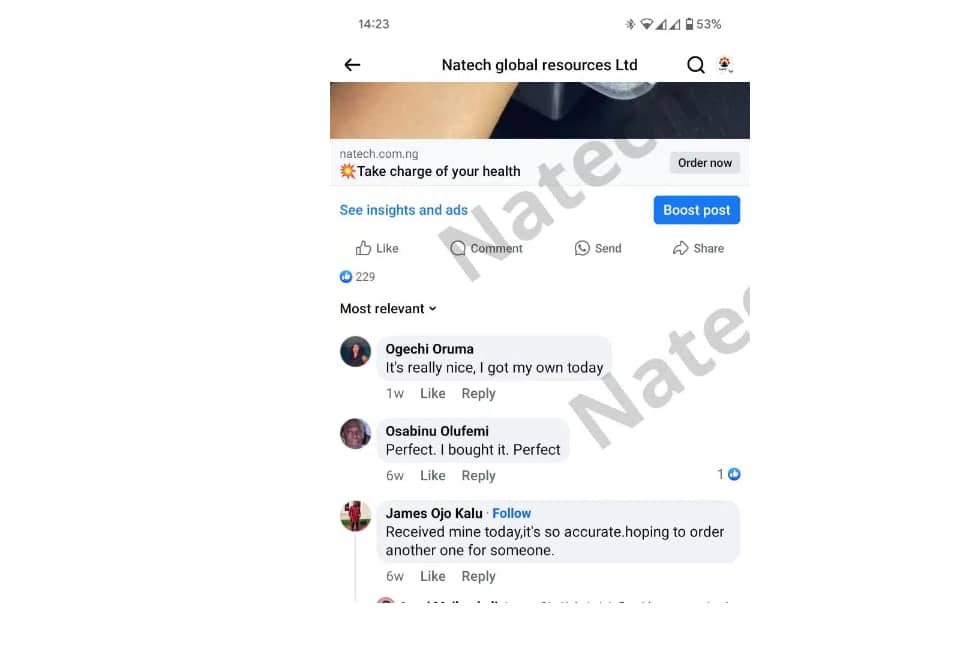Open the profile switcher avatar icon
The image size is (967, 654).
(725, 64)
